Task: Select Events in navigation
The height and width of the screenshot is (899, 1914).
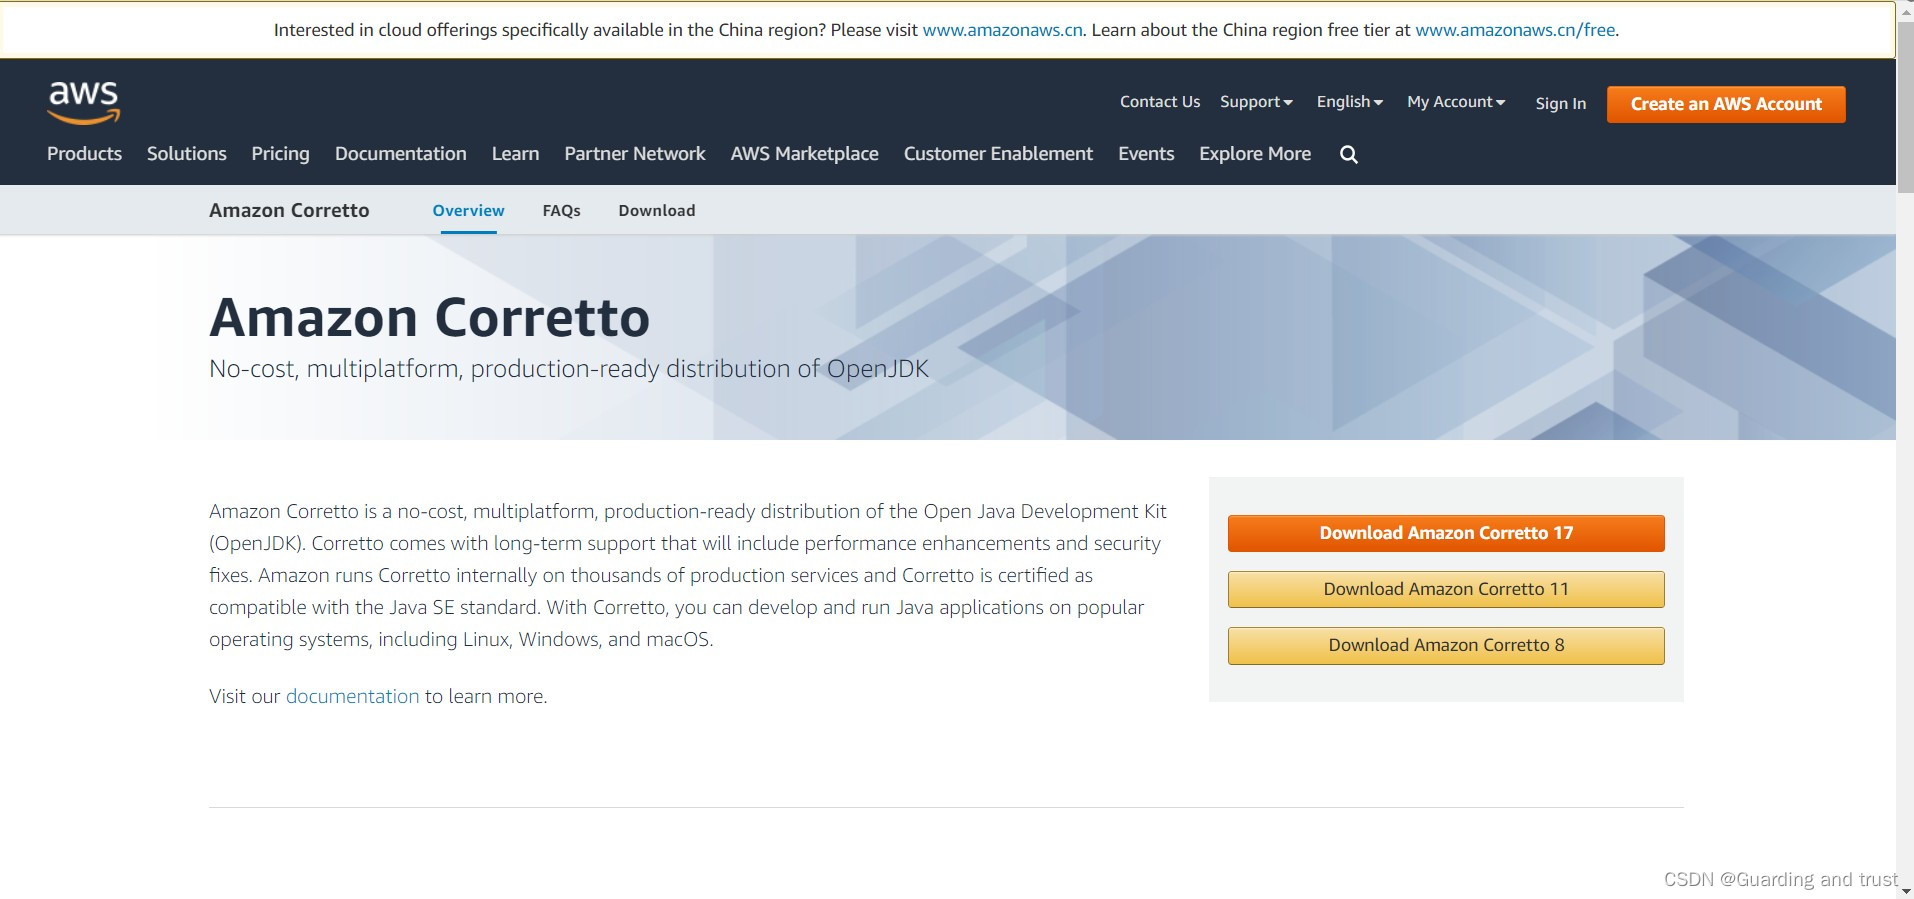Action: point(1146,154)
